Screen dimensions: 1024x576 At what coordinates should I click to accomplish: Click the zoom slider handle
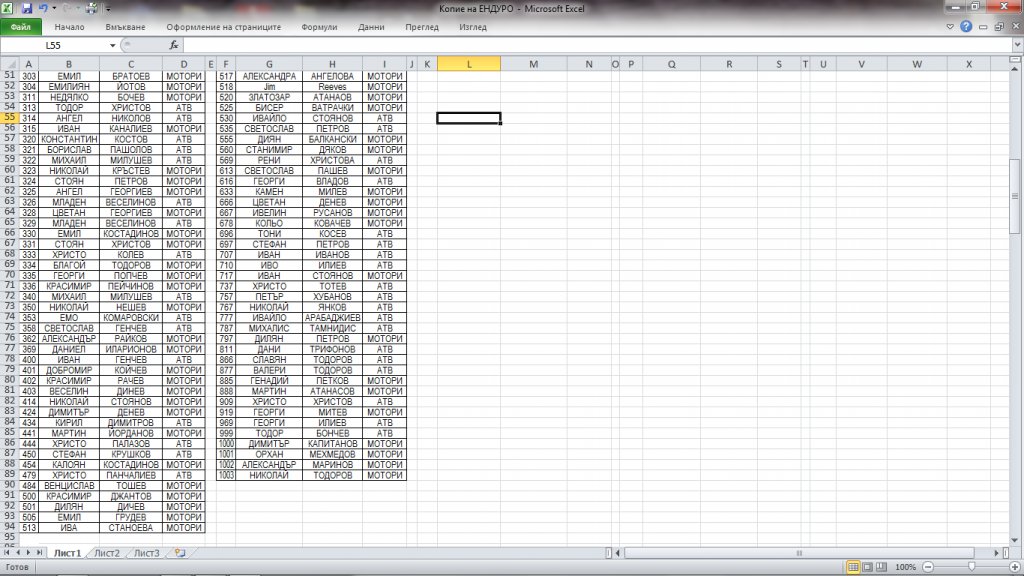(972, 567)
